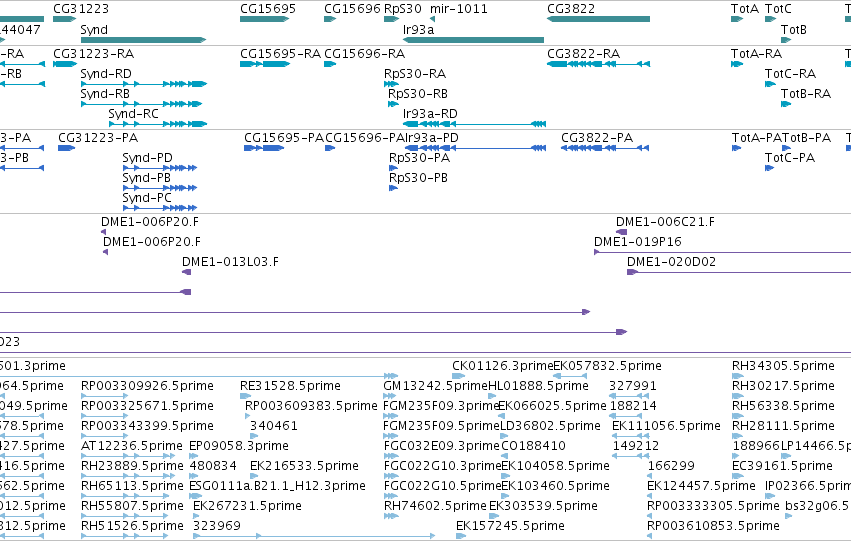Click the EC39161.5prime EST label
Image resolution: width=851 pixels, height=541 pixels.
click(782, 466)
